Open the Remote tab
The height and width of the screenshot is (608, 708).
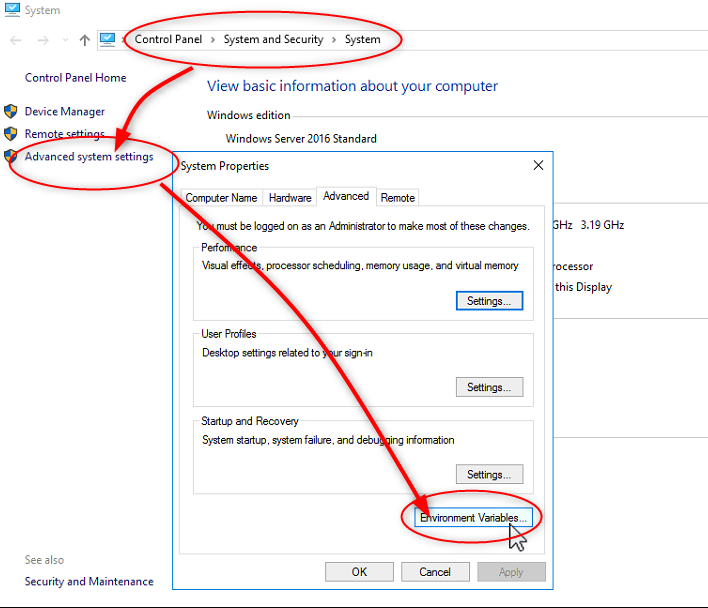(x=398, y=198)
